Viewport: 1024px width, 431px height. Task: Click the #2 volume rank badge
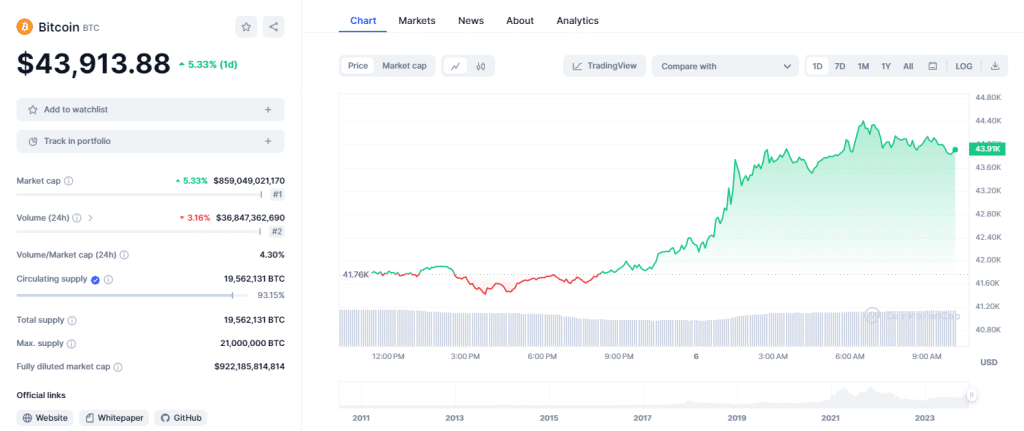click(x=278, y=231)
